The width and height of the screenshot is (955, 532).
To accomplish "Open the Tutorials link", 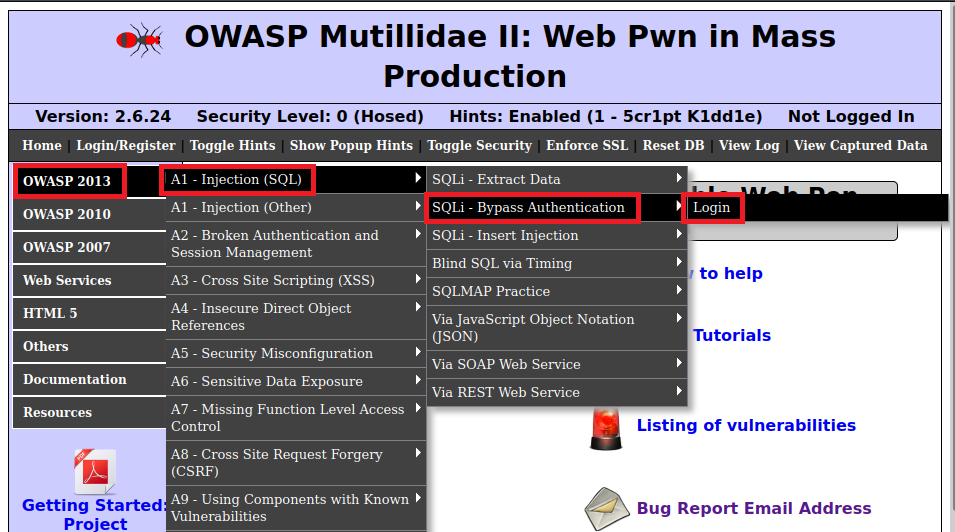I will 732,335.
